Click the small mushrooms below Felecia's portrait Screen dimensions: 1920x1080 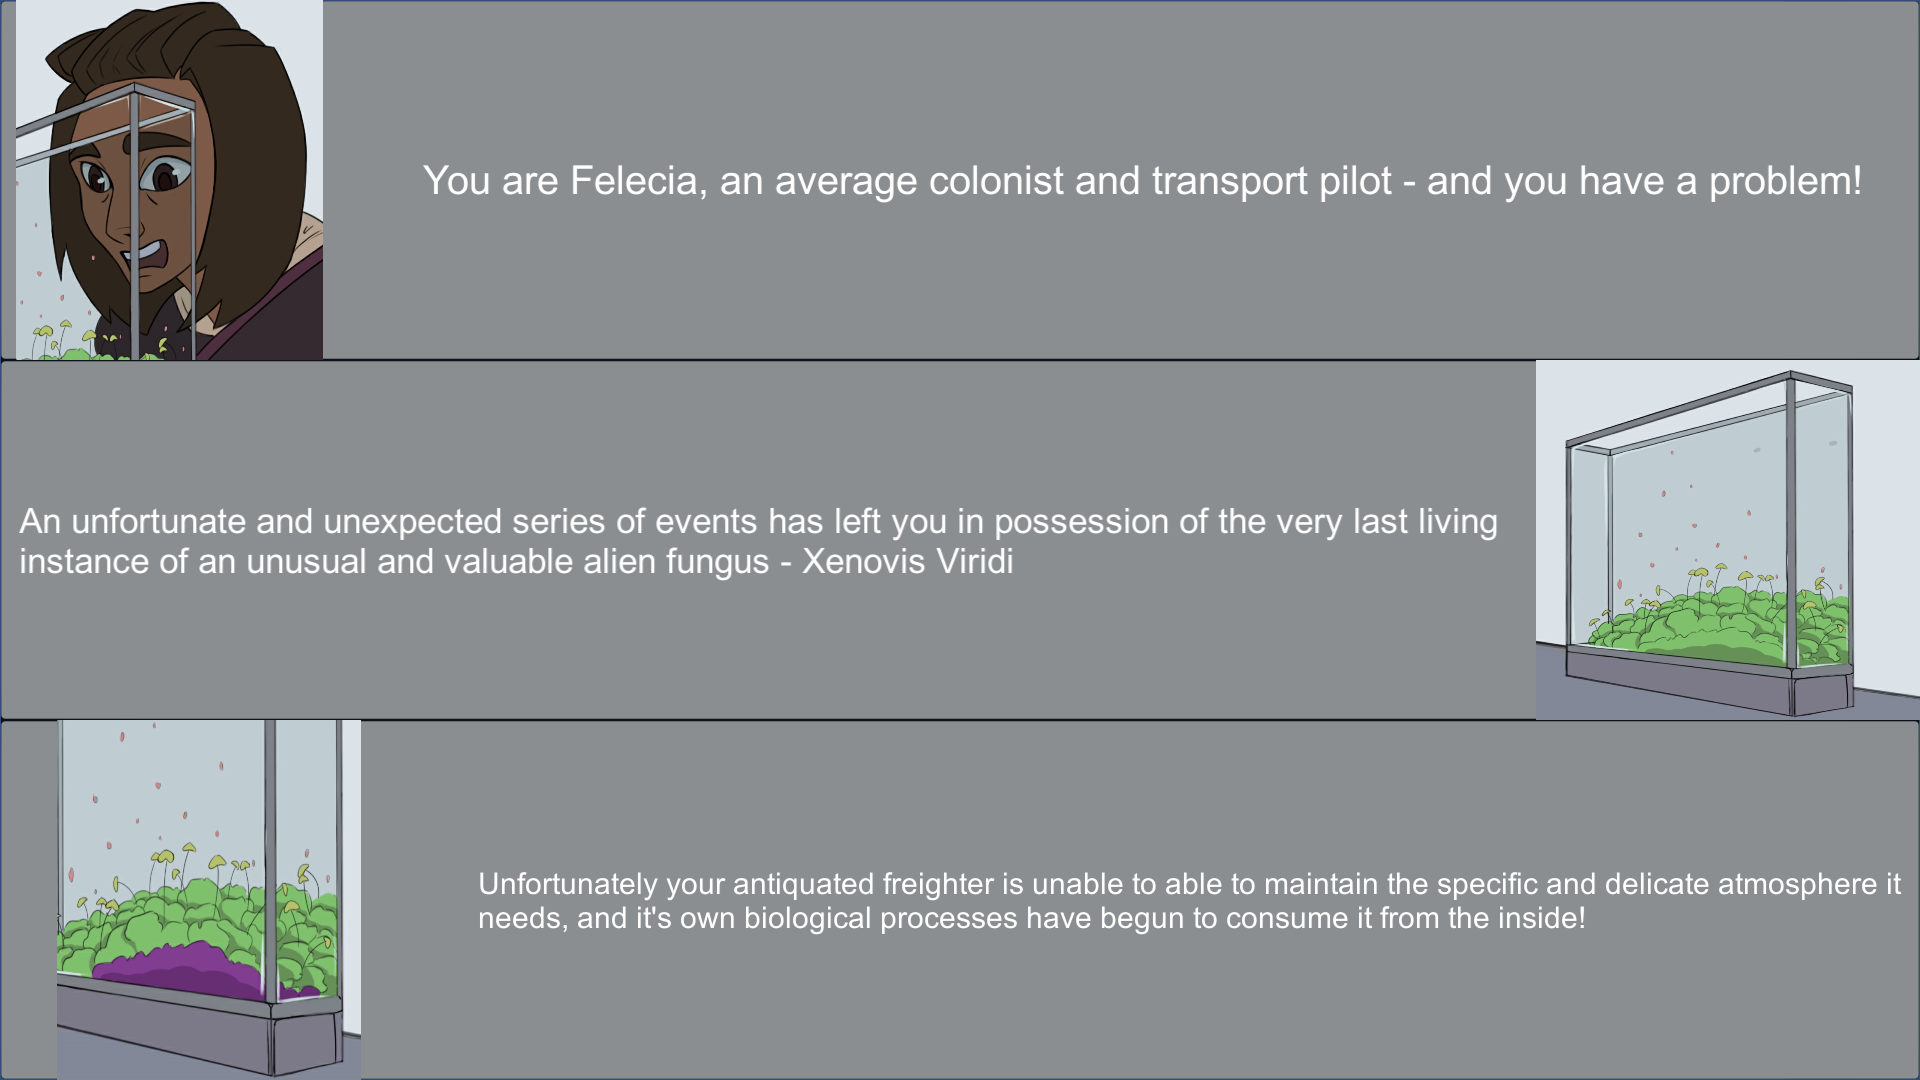(90, 342)
